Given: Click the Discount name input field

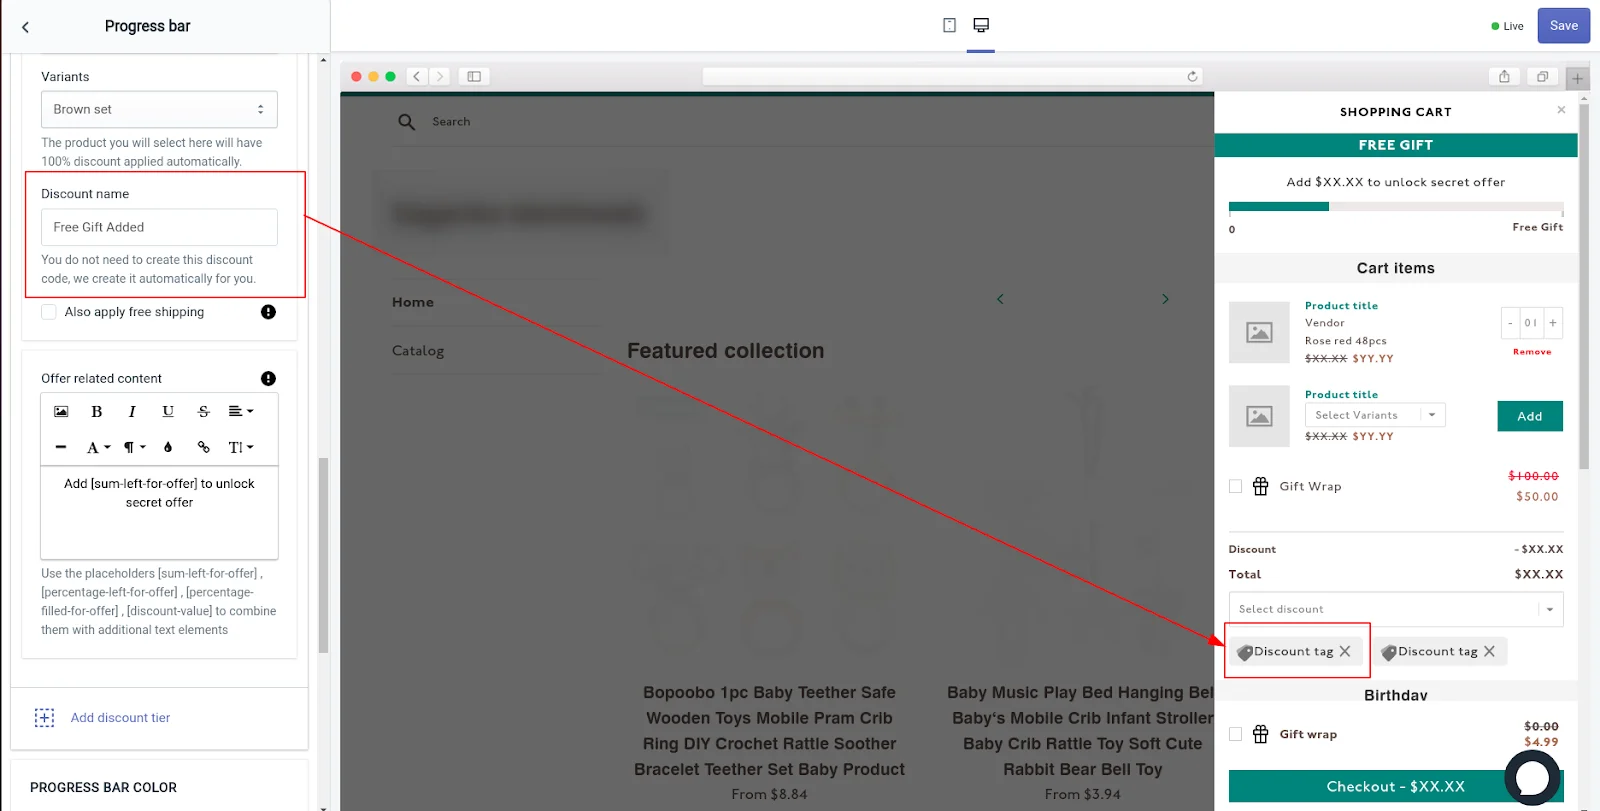Looking at the screenshot, I should pos(159,227).
